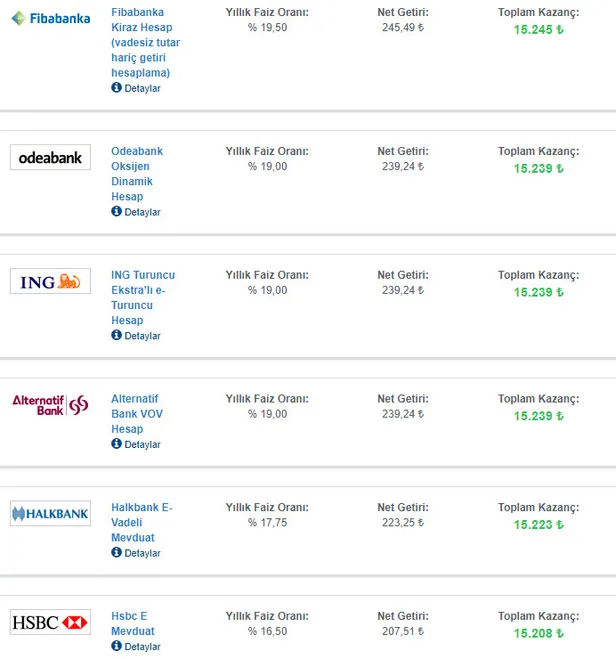The image size is (616, 659).
Task: Click the Fibabanka logo
Action: (50, 18)
